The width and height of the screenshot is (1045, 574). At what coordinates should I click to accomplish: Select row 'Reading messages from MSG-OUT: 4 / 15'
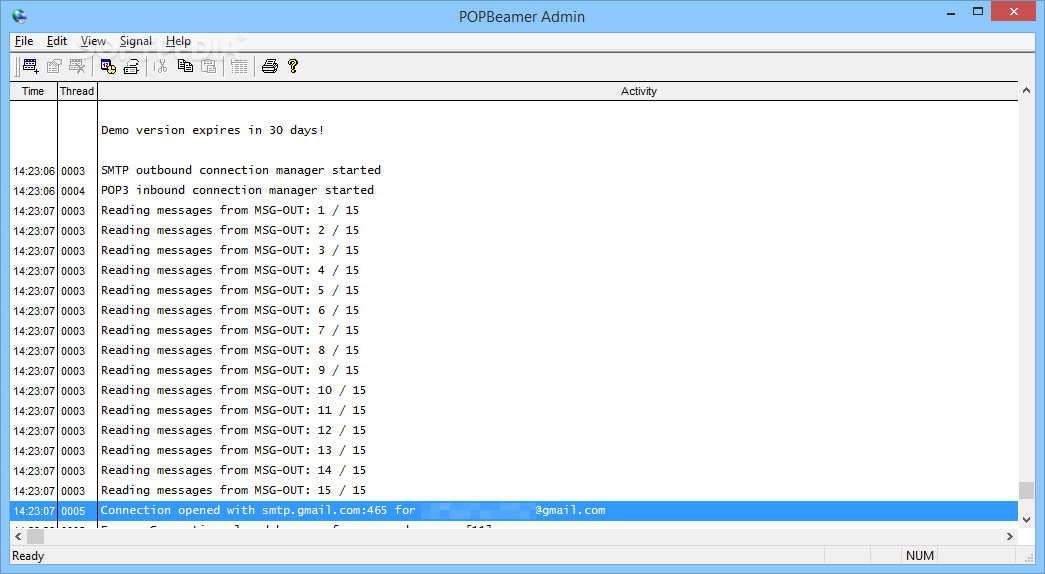(514, 271)
